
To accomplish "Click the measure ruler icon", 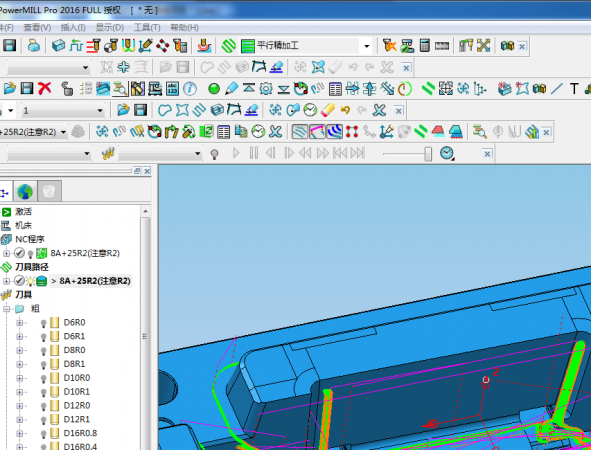I will click(442, 46).
